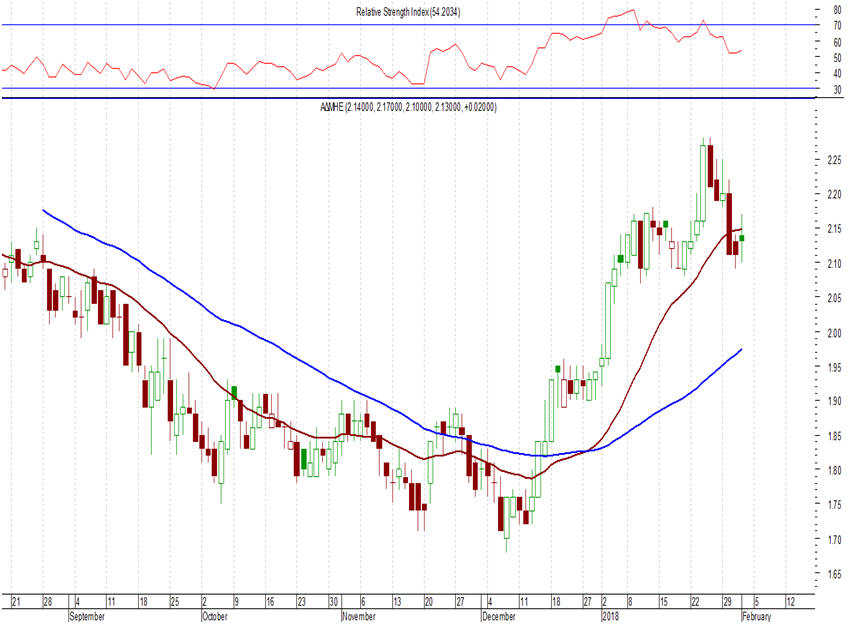Viewport: 846px width, 624px height.
Task: Click the RSI peak above 70 in January
Action: [x=632, y=10]
